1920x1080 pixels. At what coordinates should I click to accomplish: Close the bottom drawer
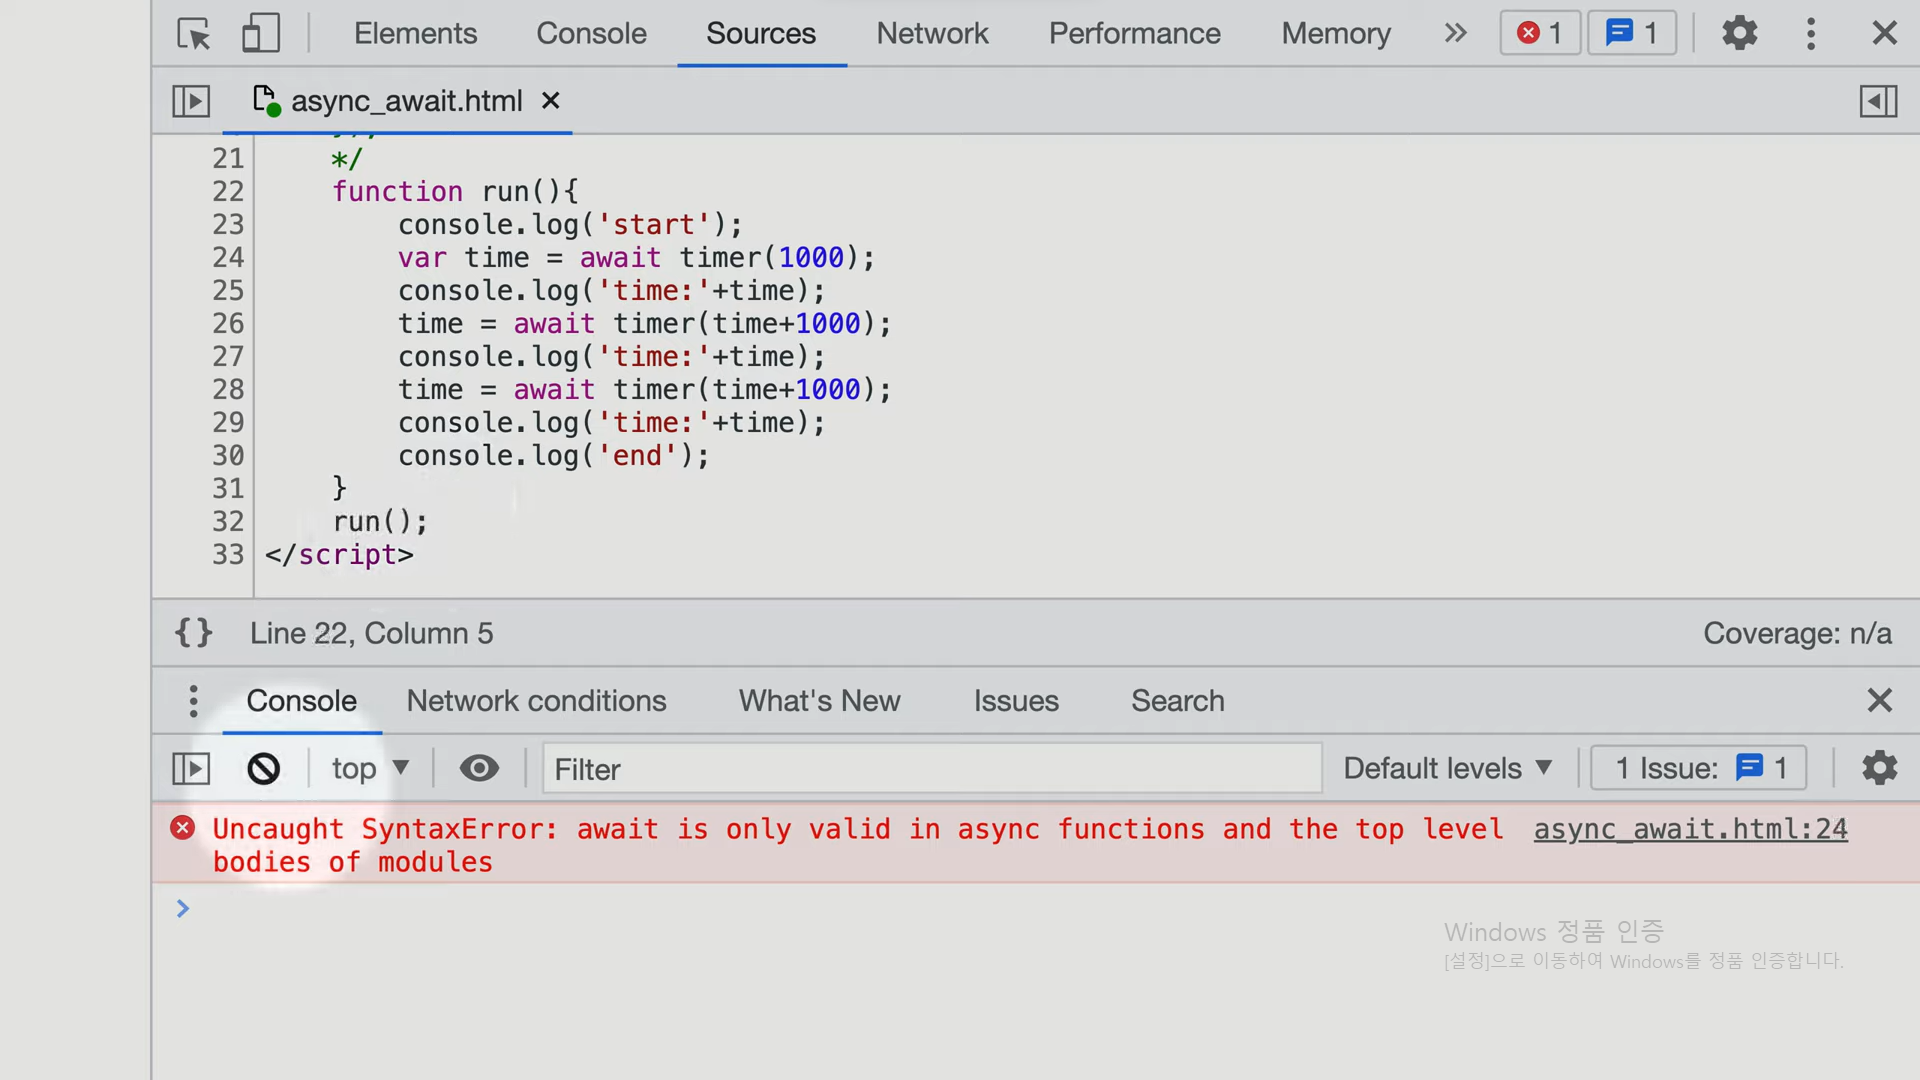click(x=1879, y=700)
